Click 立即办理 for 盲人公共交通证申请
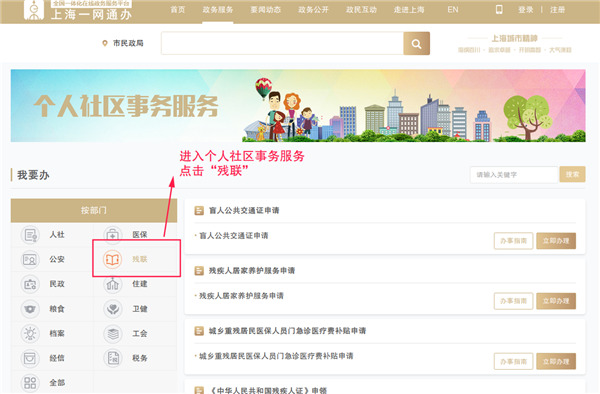This screenshot has height=394, width=600. [556, 241]
